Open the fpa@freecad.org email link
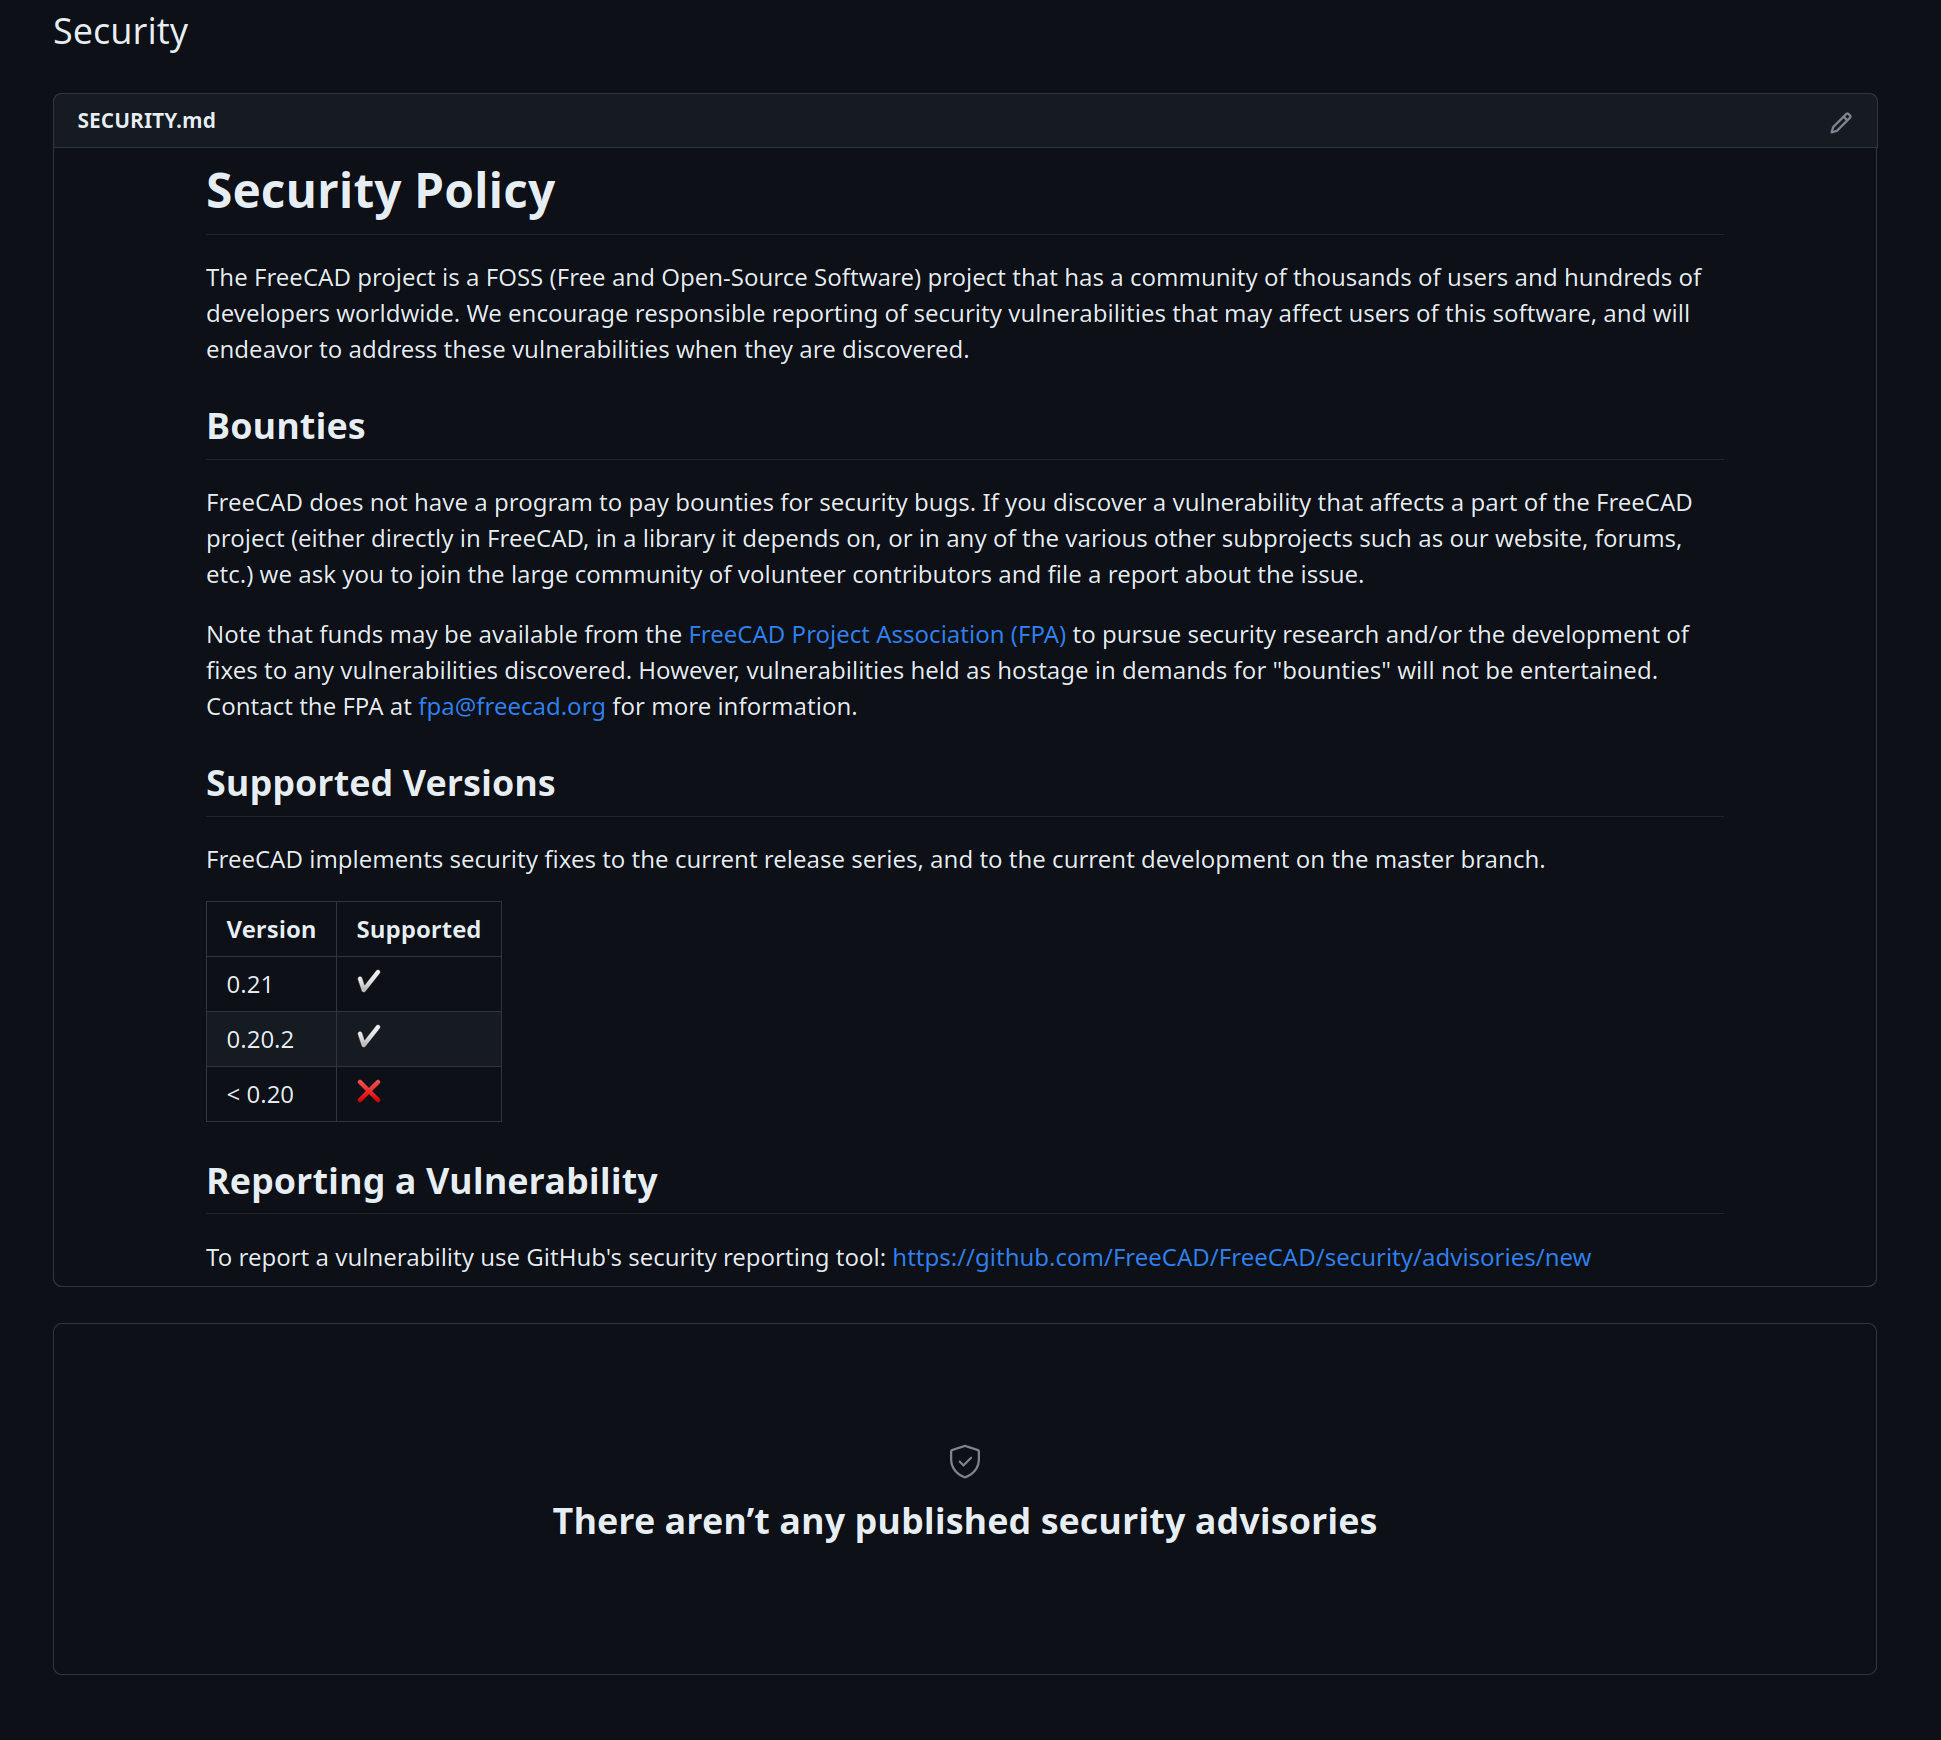The width and height of the screenshot is (1941, 1740). pos(511,706)
